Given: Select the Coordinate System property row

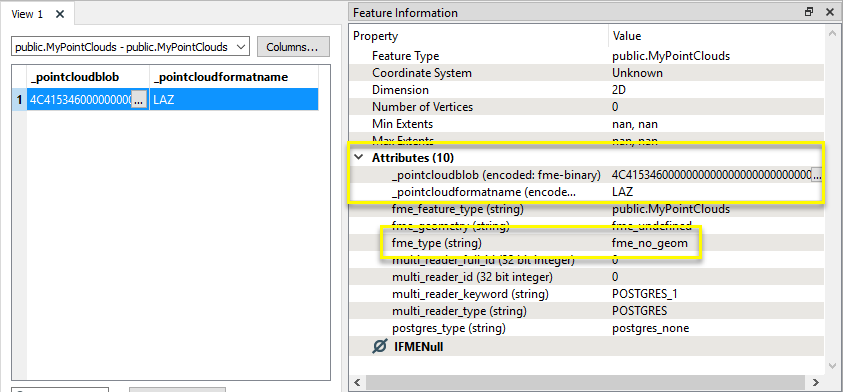Looking at the screenshot, I should click(x=587, y=73).
